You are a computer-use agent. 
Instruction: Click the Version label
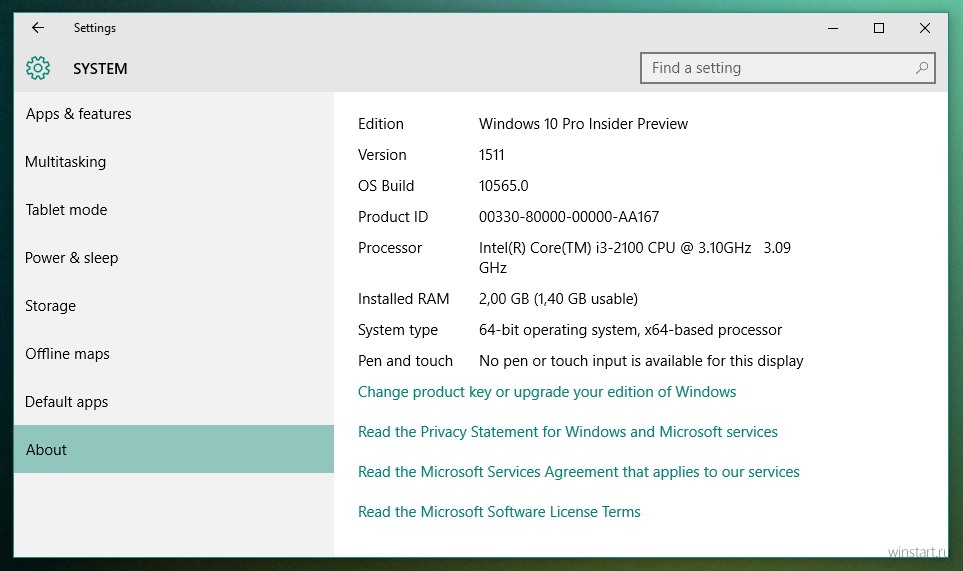(382, 155)
